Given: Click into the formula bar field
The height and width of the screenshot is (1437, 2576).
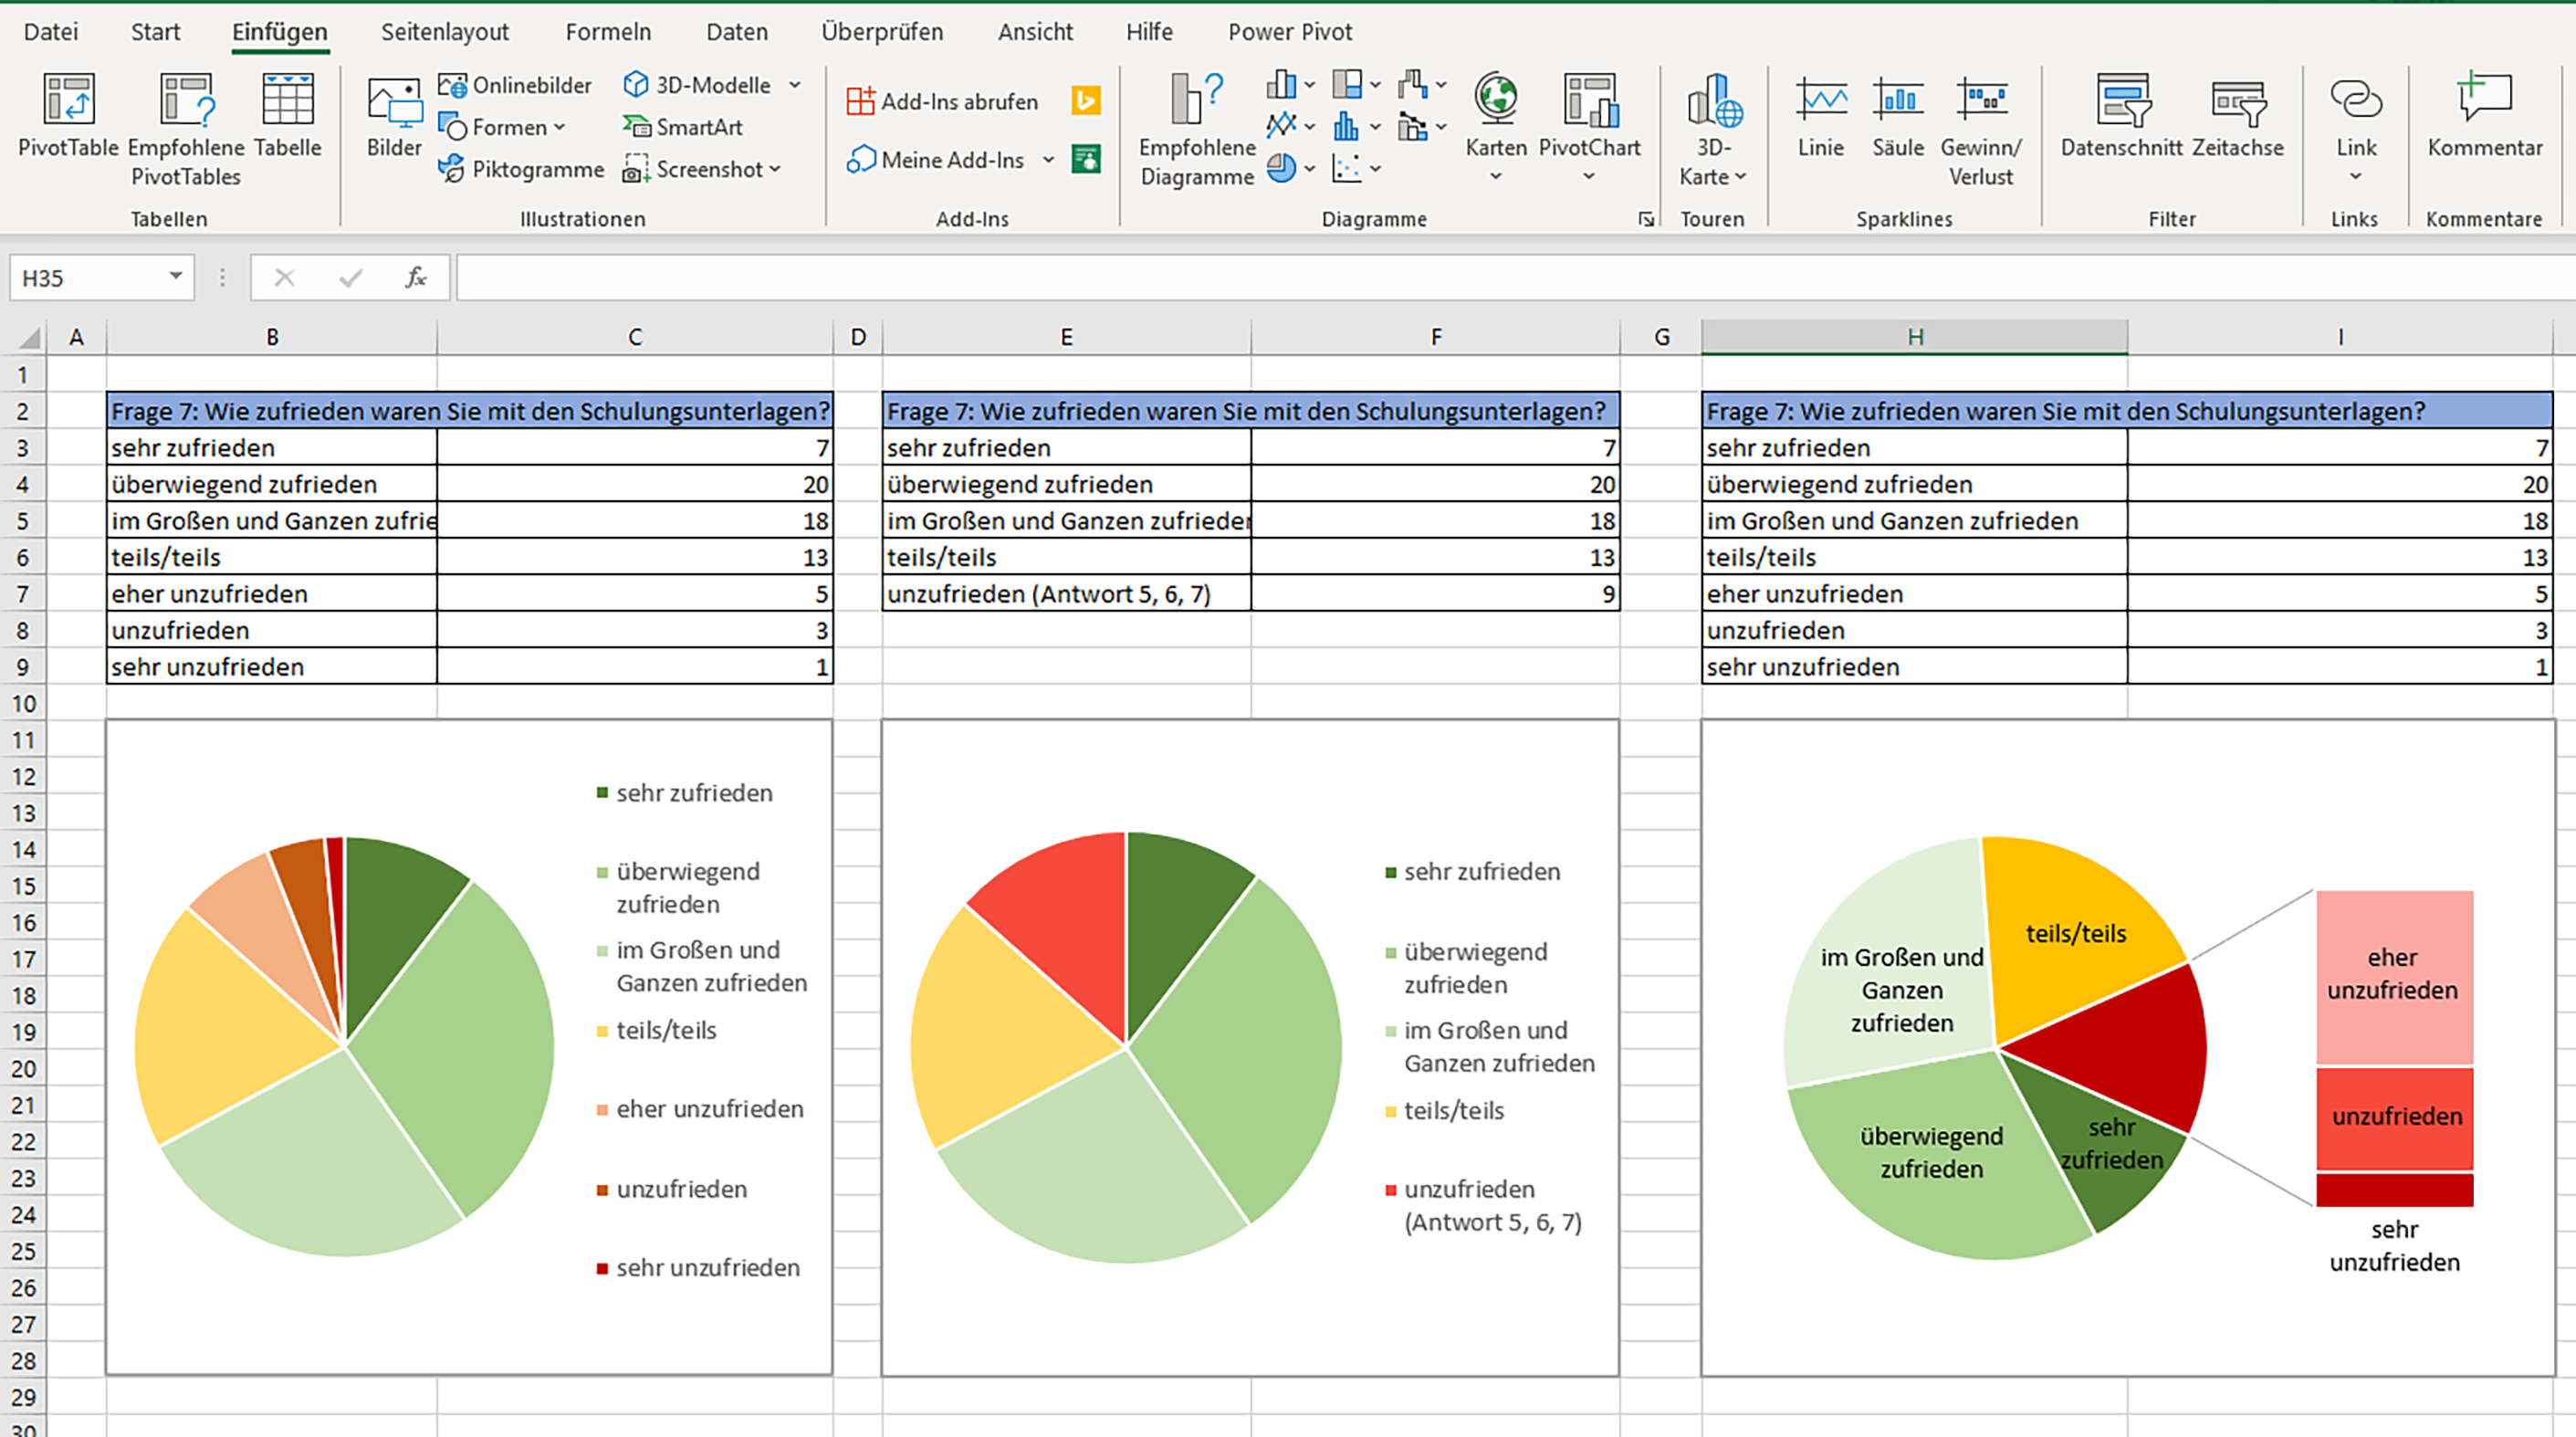Looking at the screenshot, I should (x=1400, y=277).
